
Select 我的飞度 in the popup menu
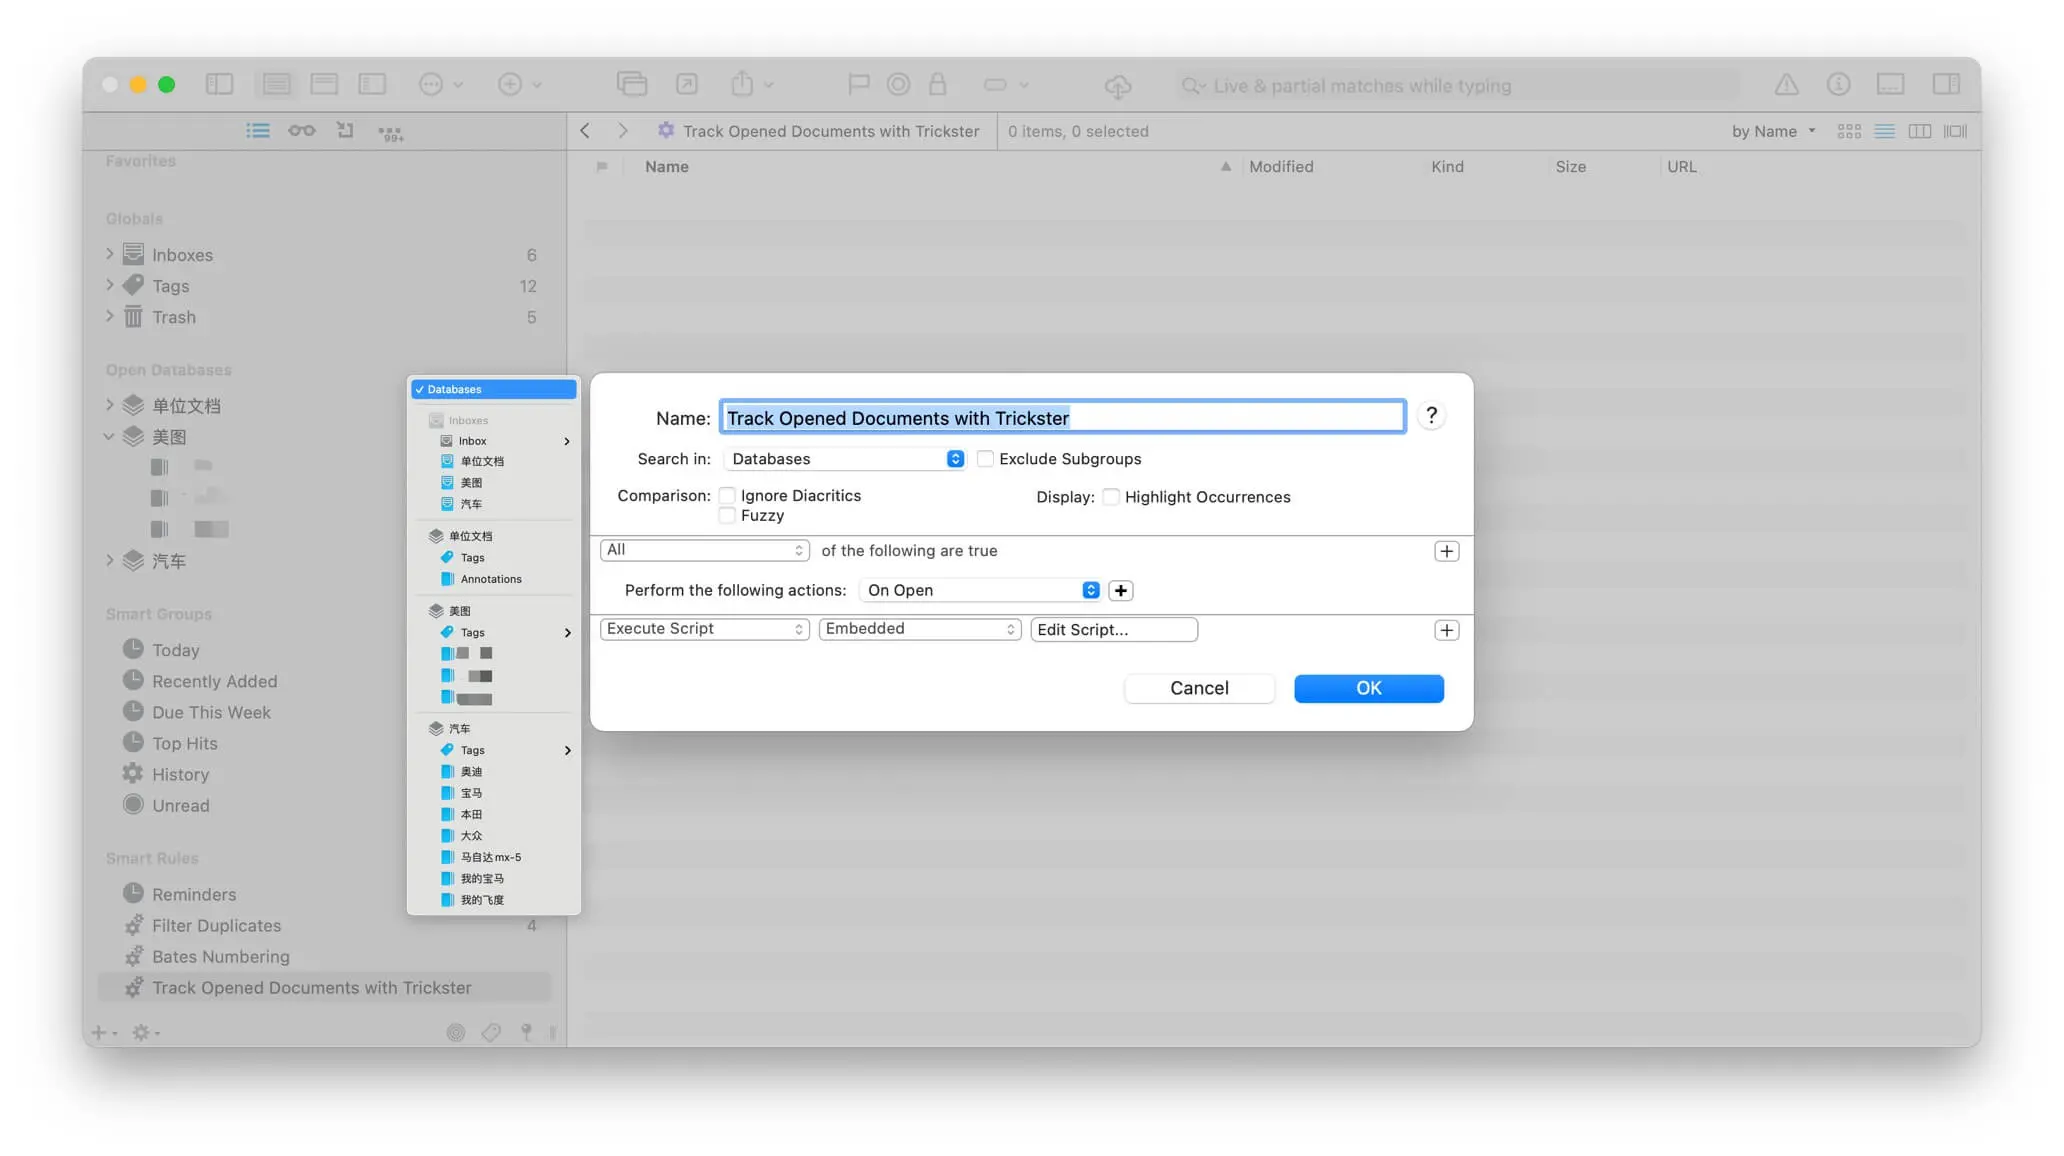(x=494, y=900)
